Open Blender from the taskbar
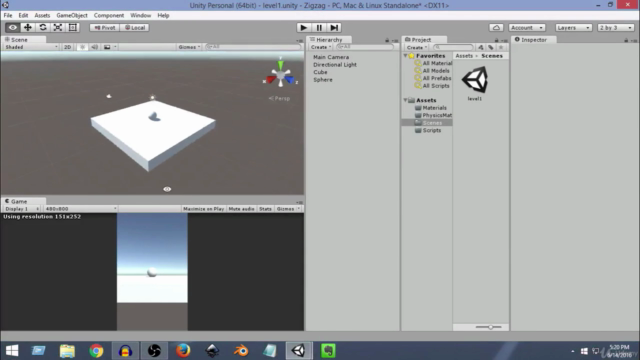Viewport: 640px width, 360px height. [241, 351]
